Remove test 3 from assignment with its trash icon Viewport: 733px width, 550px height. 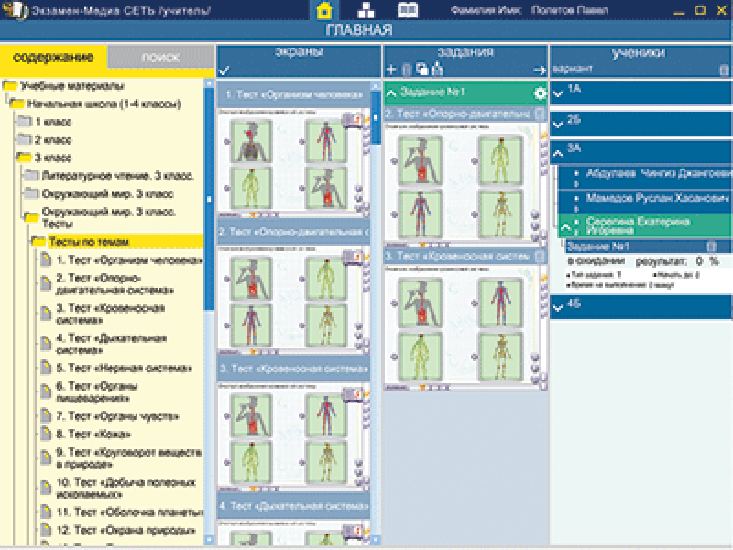(x=539, y=256)
